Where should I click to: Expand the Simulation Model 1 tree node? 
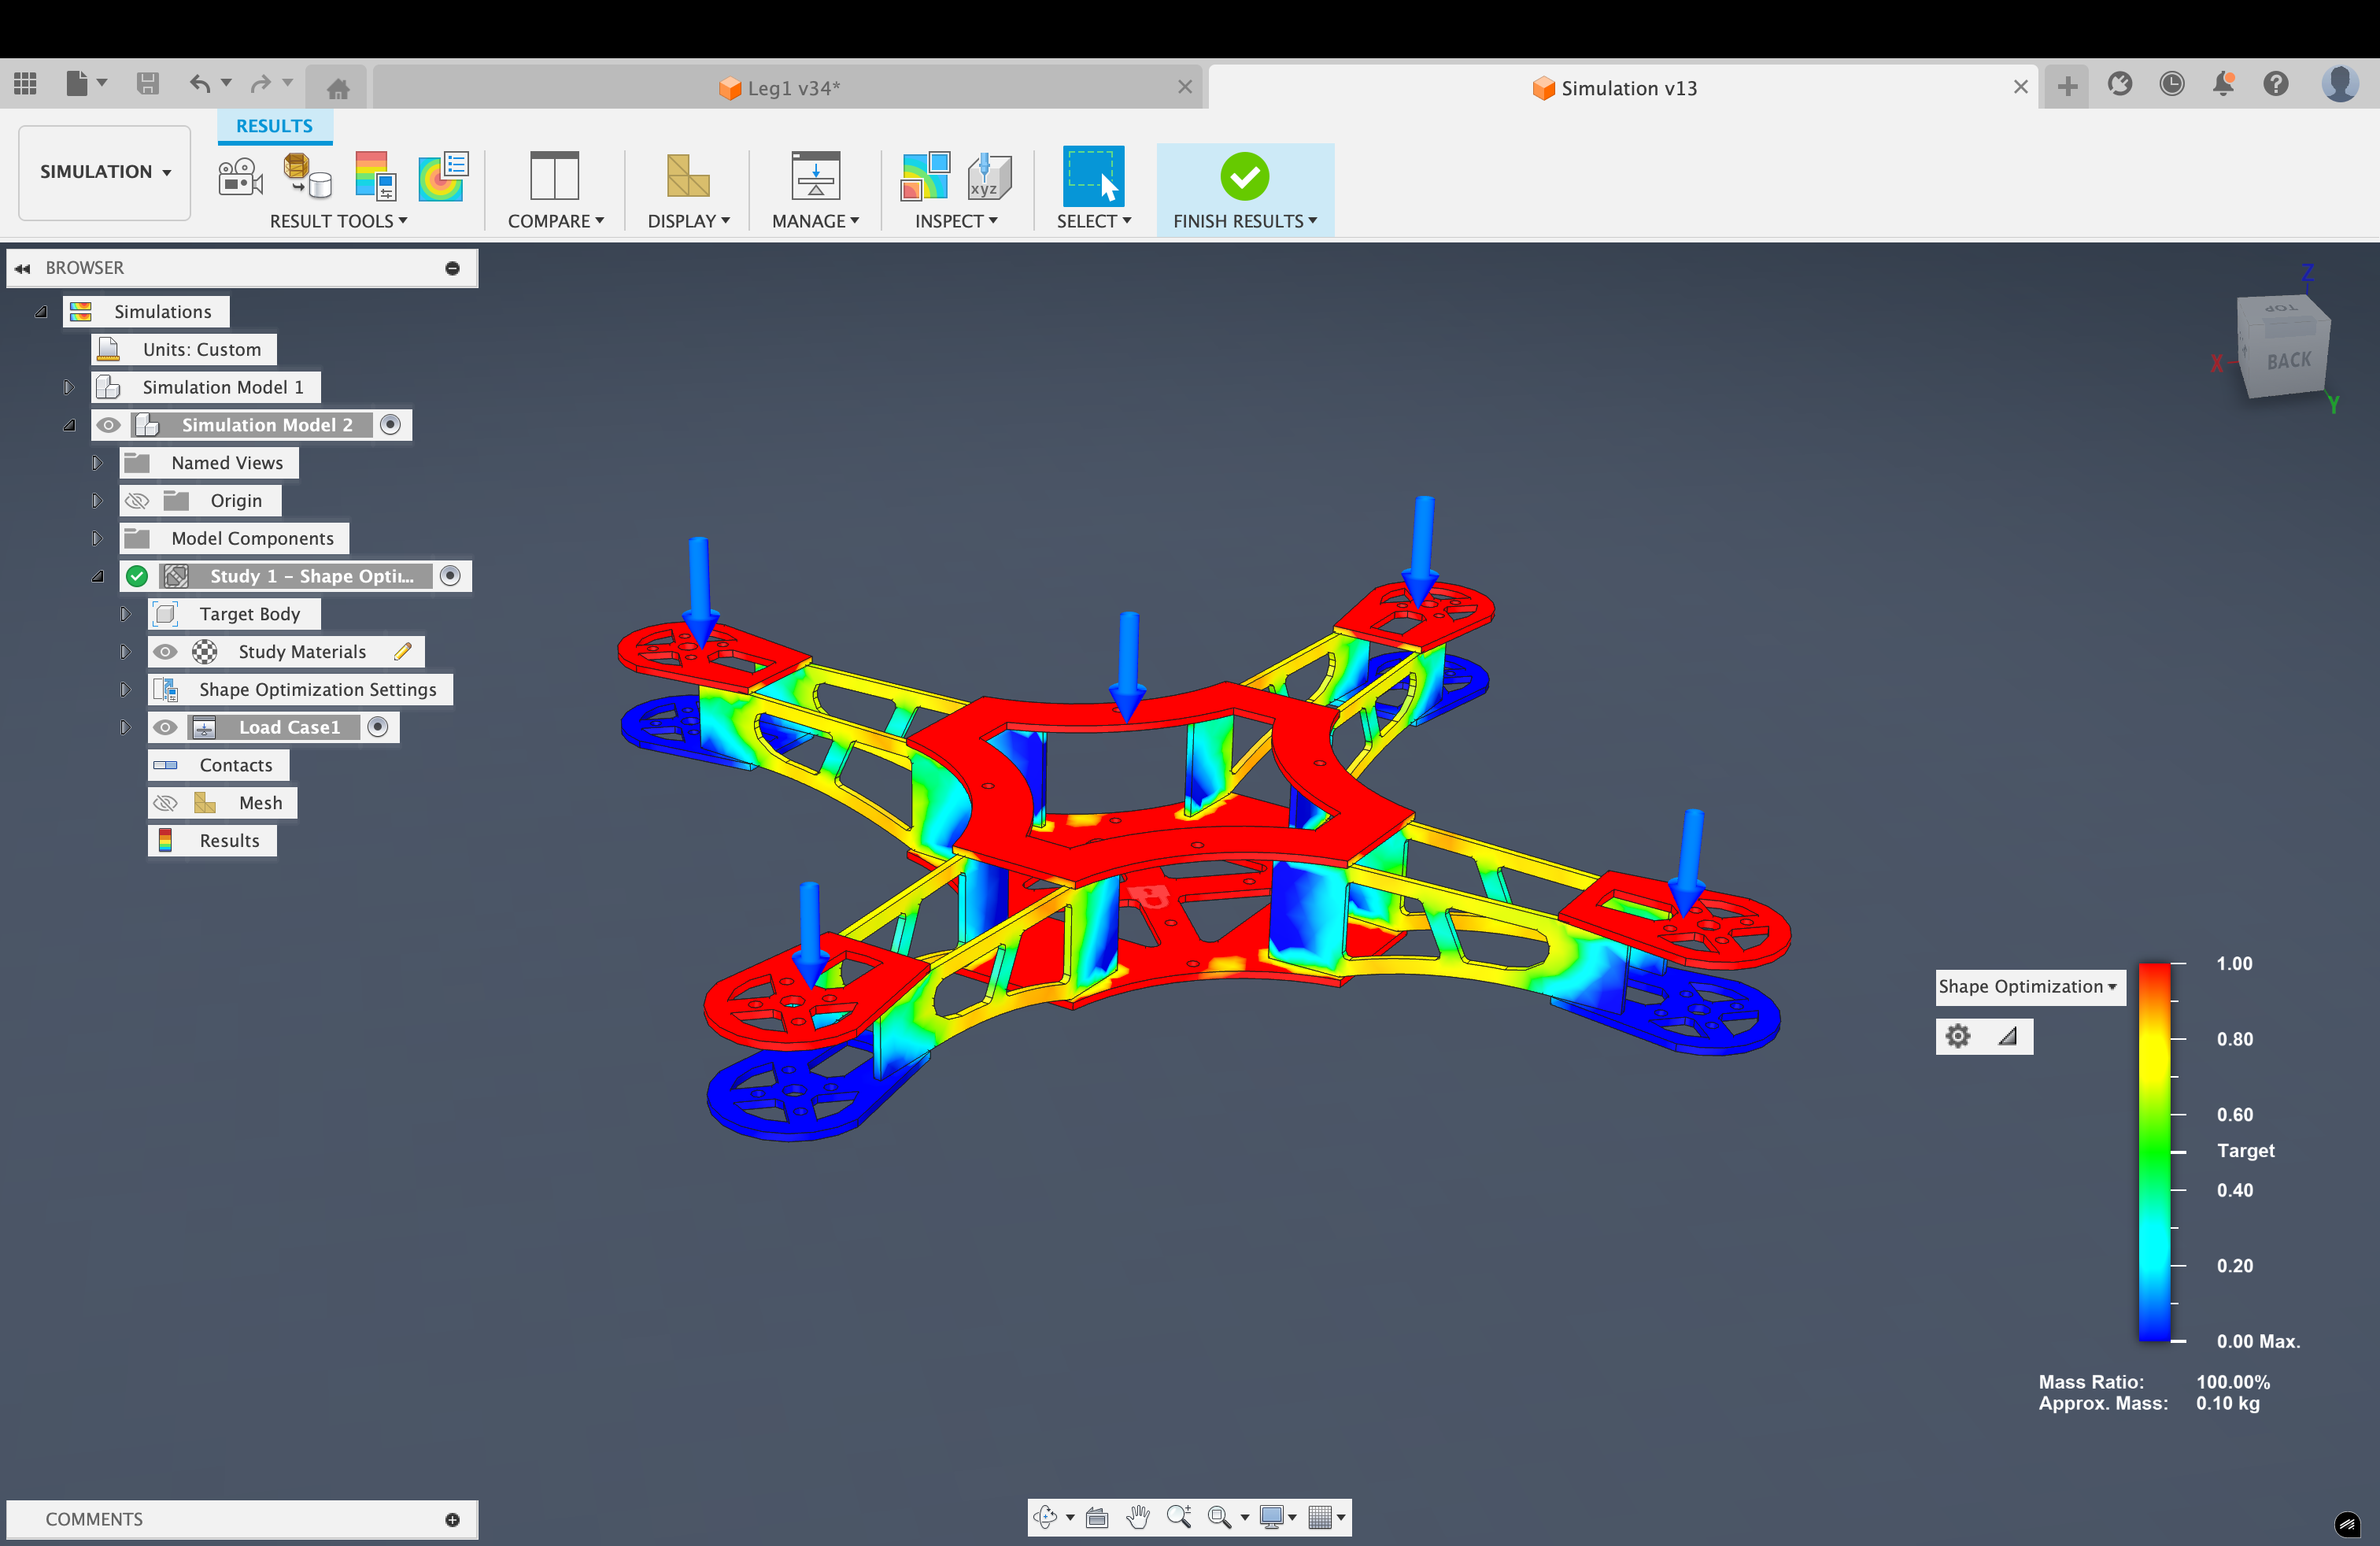69,387
